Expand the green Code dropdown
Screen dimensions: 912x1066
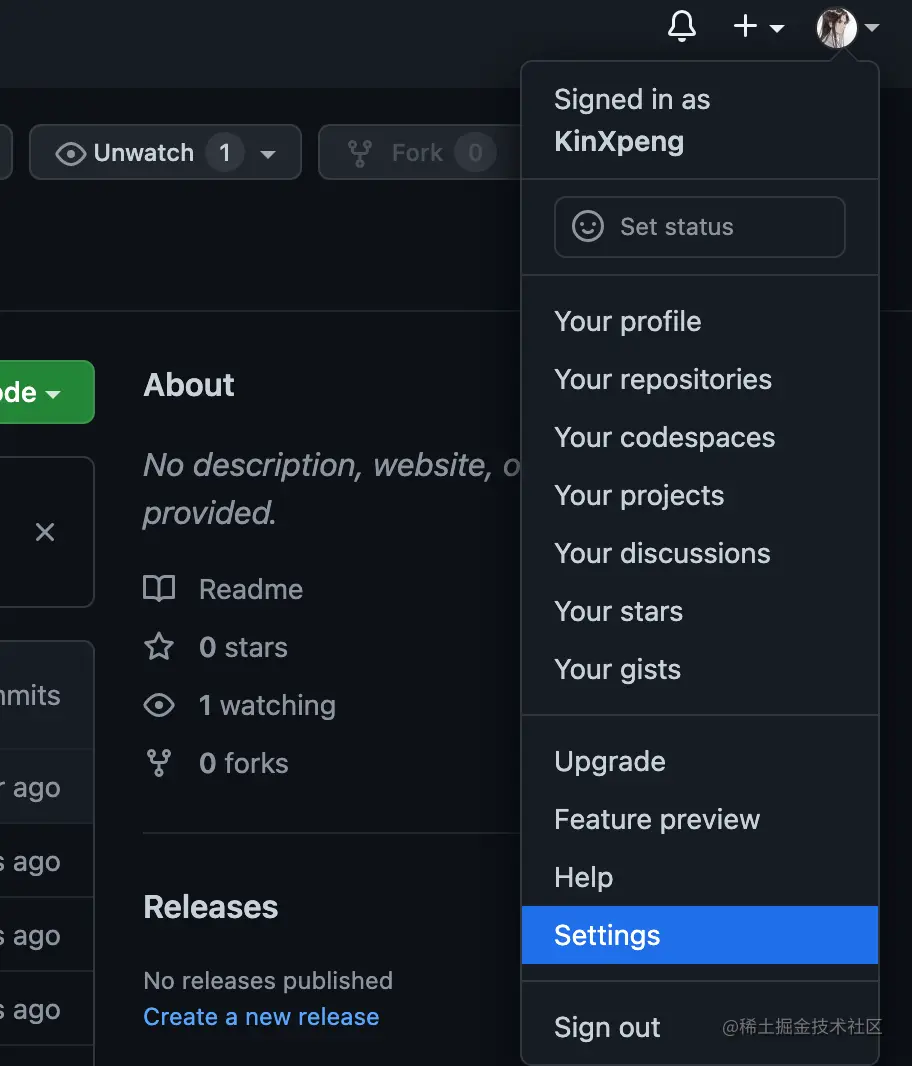[x=45, y=393]
